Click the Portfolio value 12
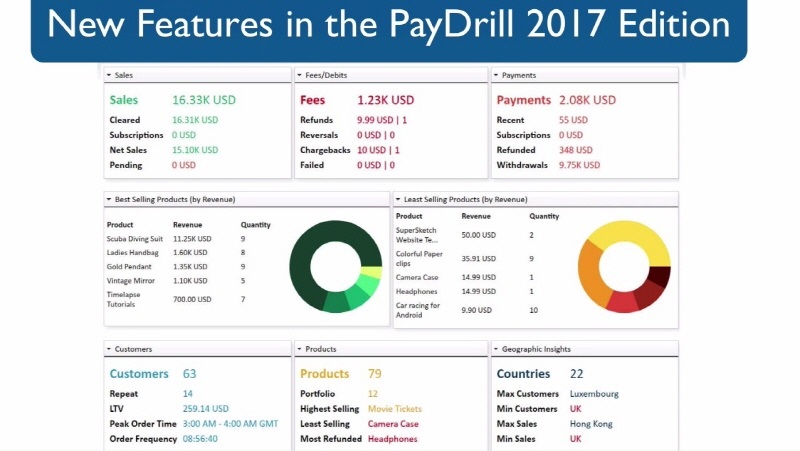Screen dimensions: 800x451 (373, 394)
